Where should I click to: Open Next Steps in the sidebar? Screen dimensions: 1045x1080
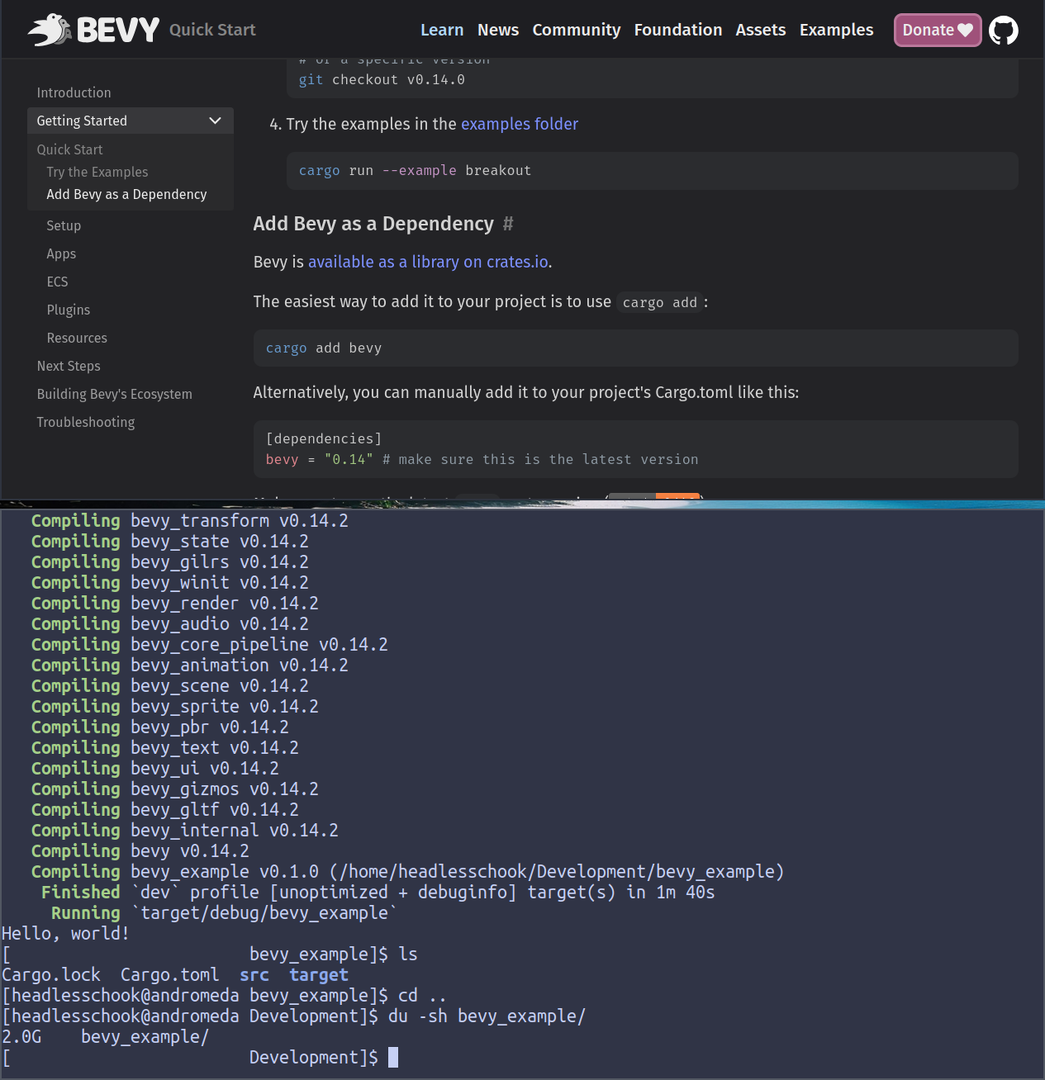coord(68,366)
